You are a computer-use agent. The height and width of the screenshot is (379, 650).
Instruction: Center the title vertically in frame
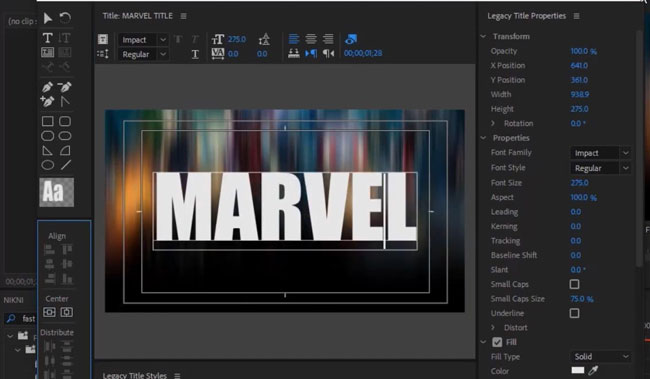[x=49, y=312]
